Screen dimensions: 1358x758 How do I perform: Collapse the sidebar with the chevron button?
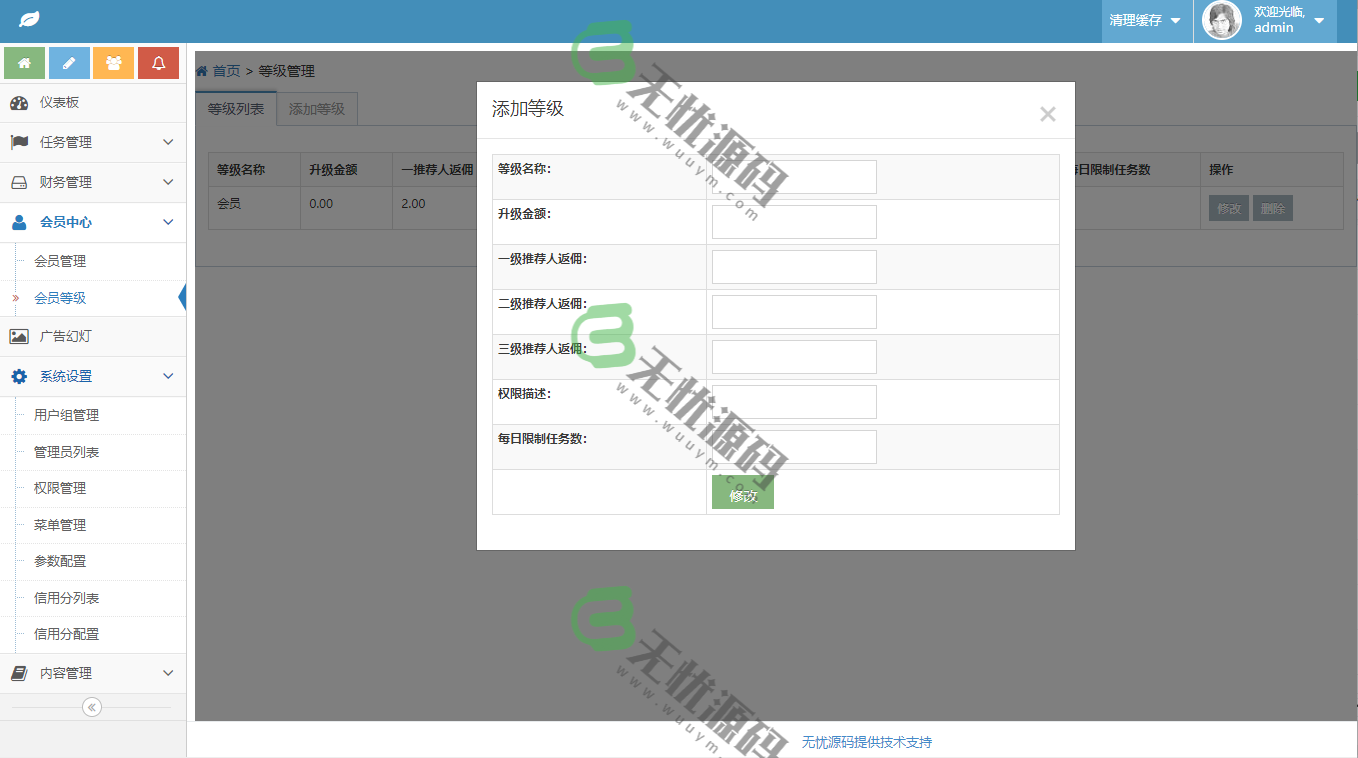[x=91, y=707]
